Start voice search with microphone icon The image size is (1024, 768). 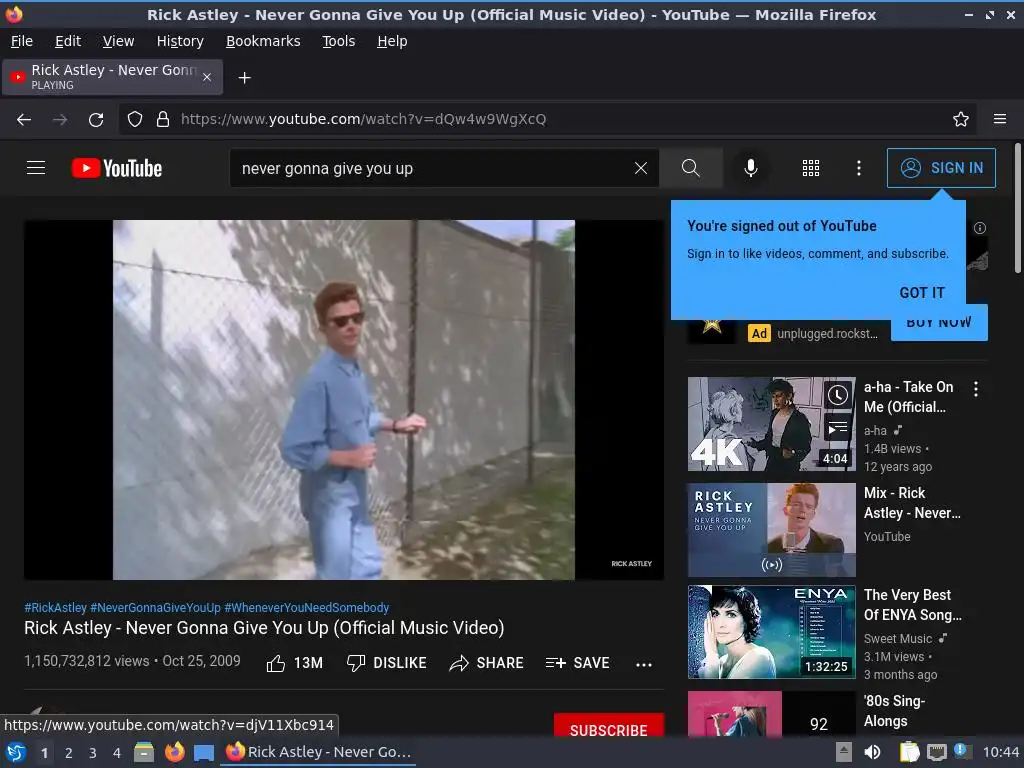pyautogui.click(x=751, y=168)
